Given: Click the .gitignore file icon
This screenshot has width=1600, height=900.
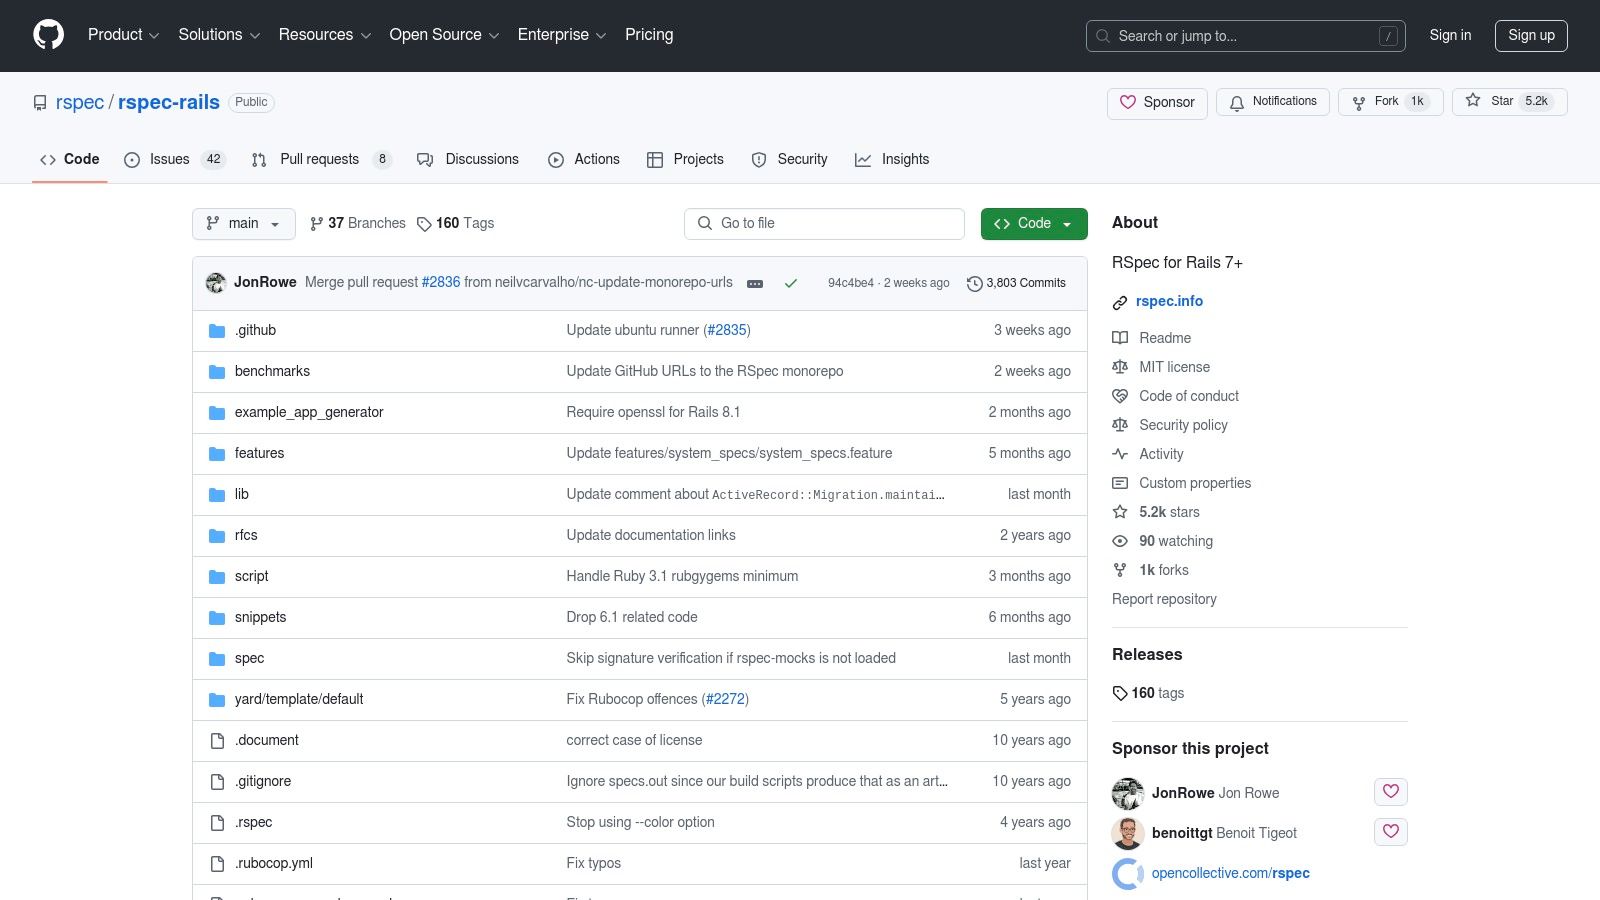Looking at the screenshot, I should tap(217, 782).
